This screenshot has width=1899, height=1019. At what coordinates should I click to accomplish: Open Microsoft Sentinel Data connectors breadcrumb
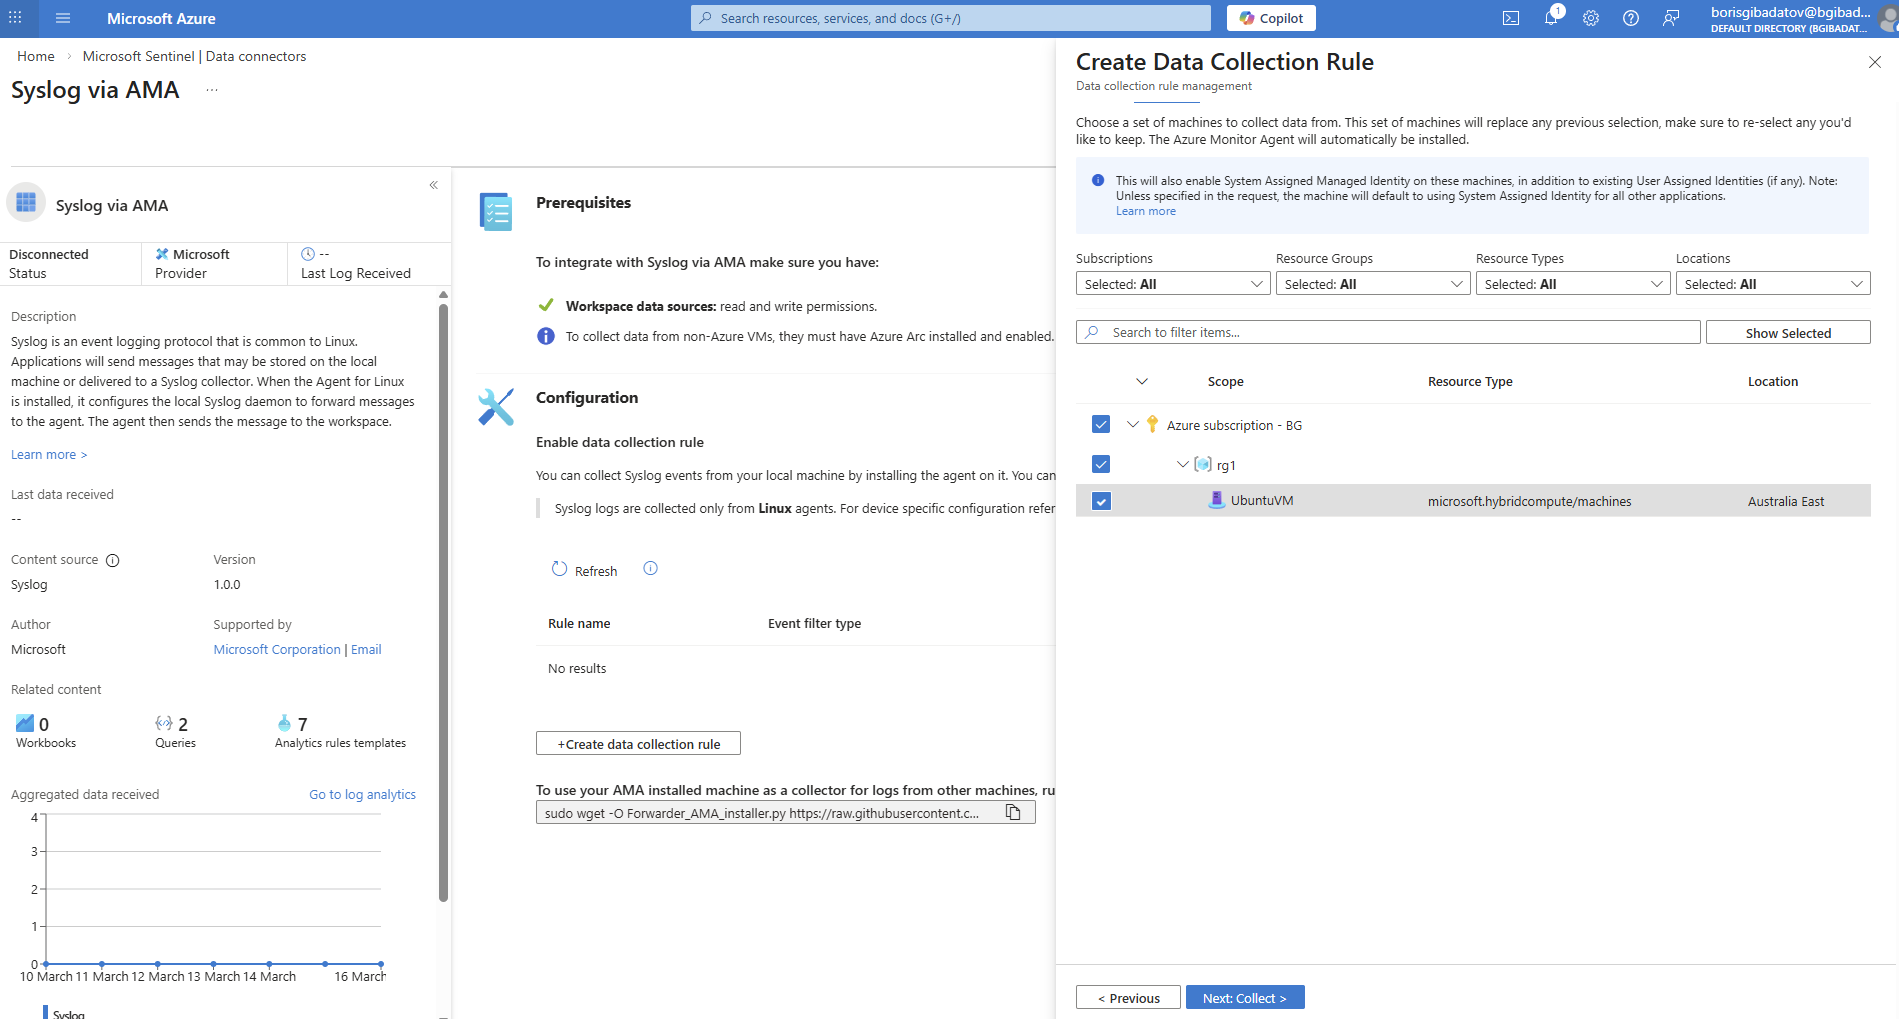(194, 56)
